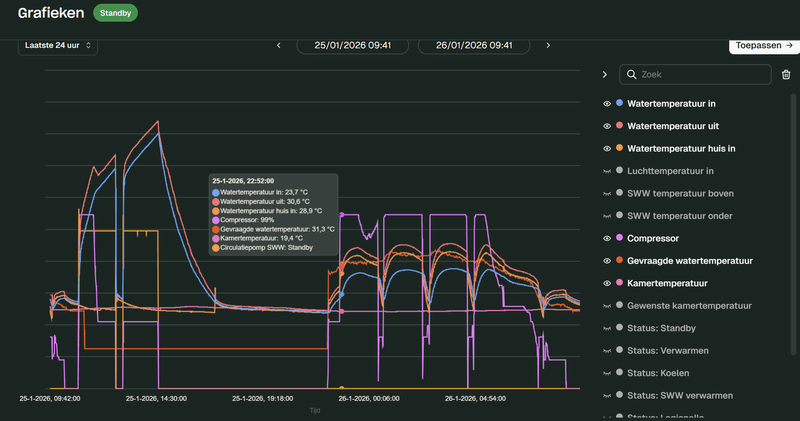Click the legend panel scrollbar
This screenshot has height=421, width=800.
pos(793,224)
